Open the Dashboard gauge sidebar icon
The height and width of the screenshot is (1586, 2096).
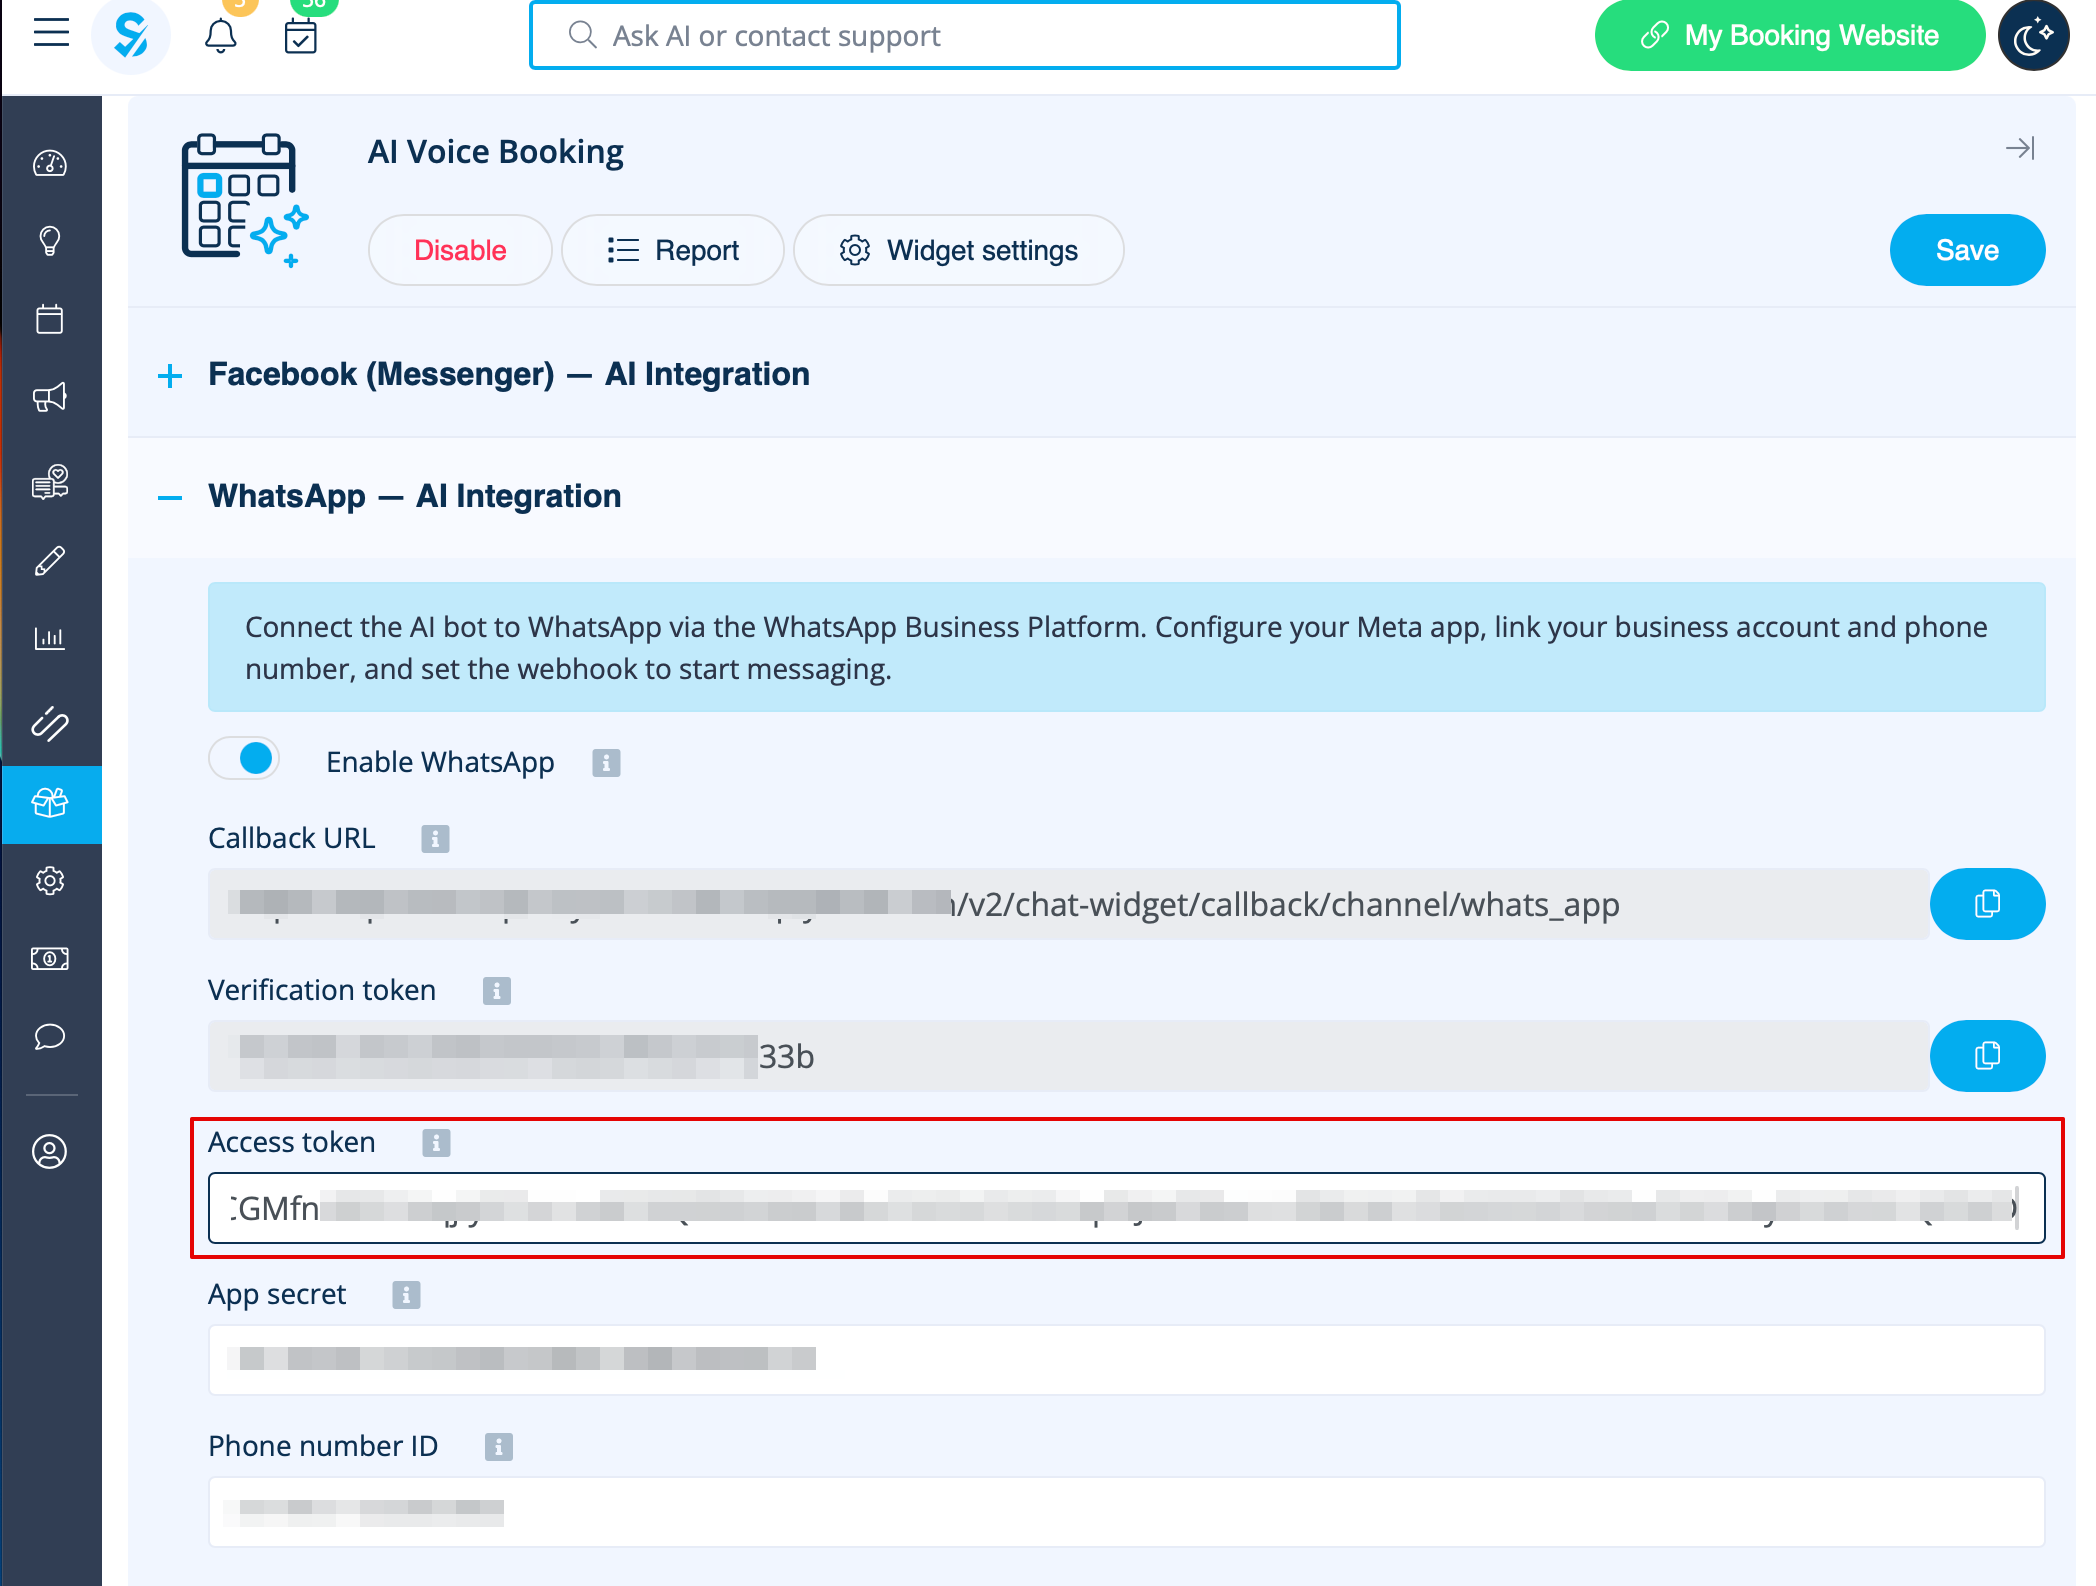[x=50, y=163]
